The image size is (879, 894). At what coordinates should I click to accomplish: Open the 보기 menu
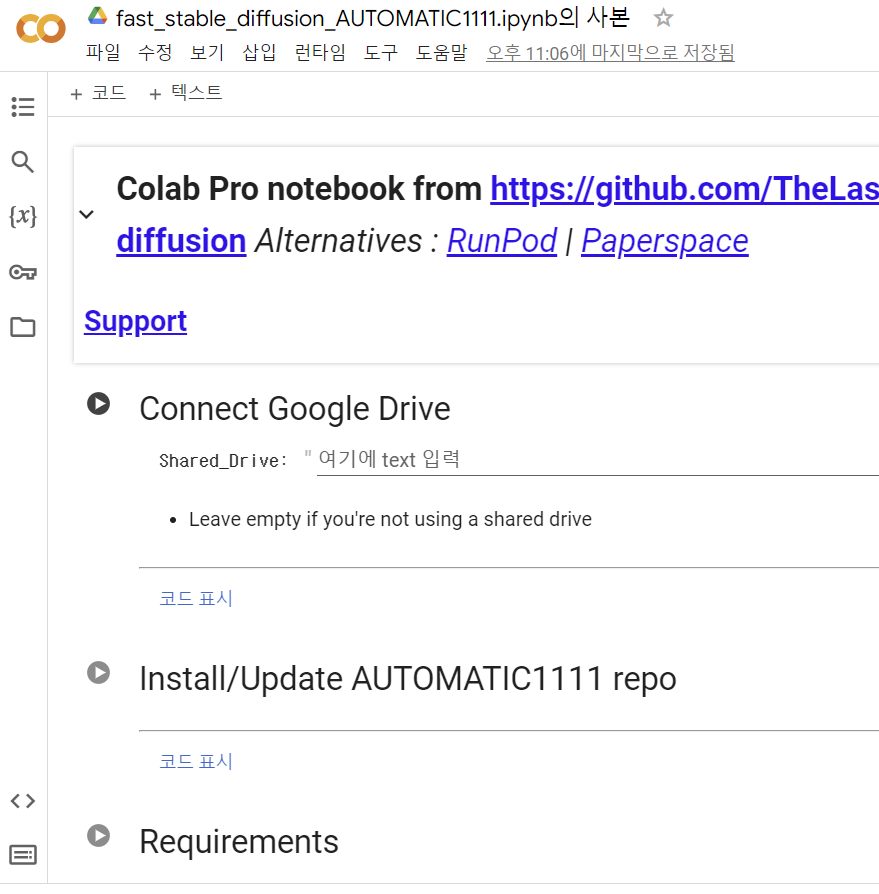click(207, 52)
